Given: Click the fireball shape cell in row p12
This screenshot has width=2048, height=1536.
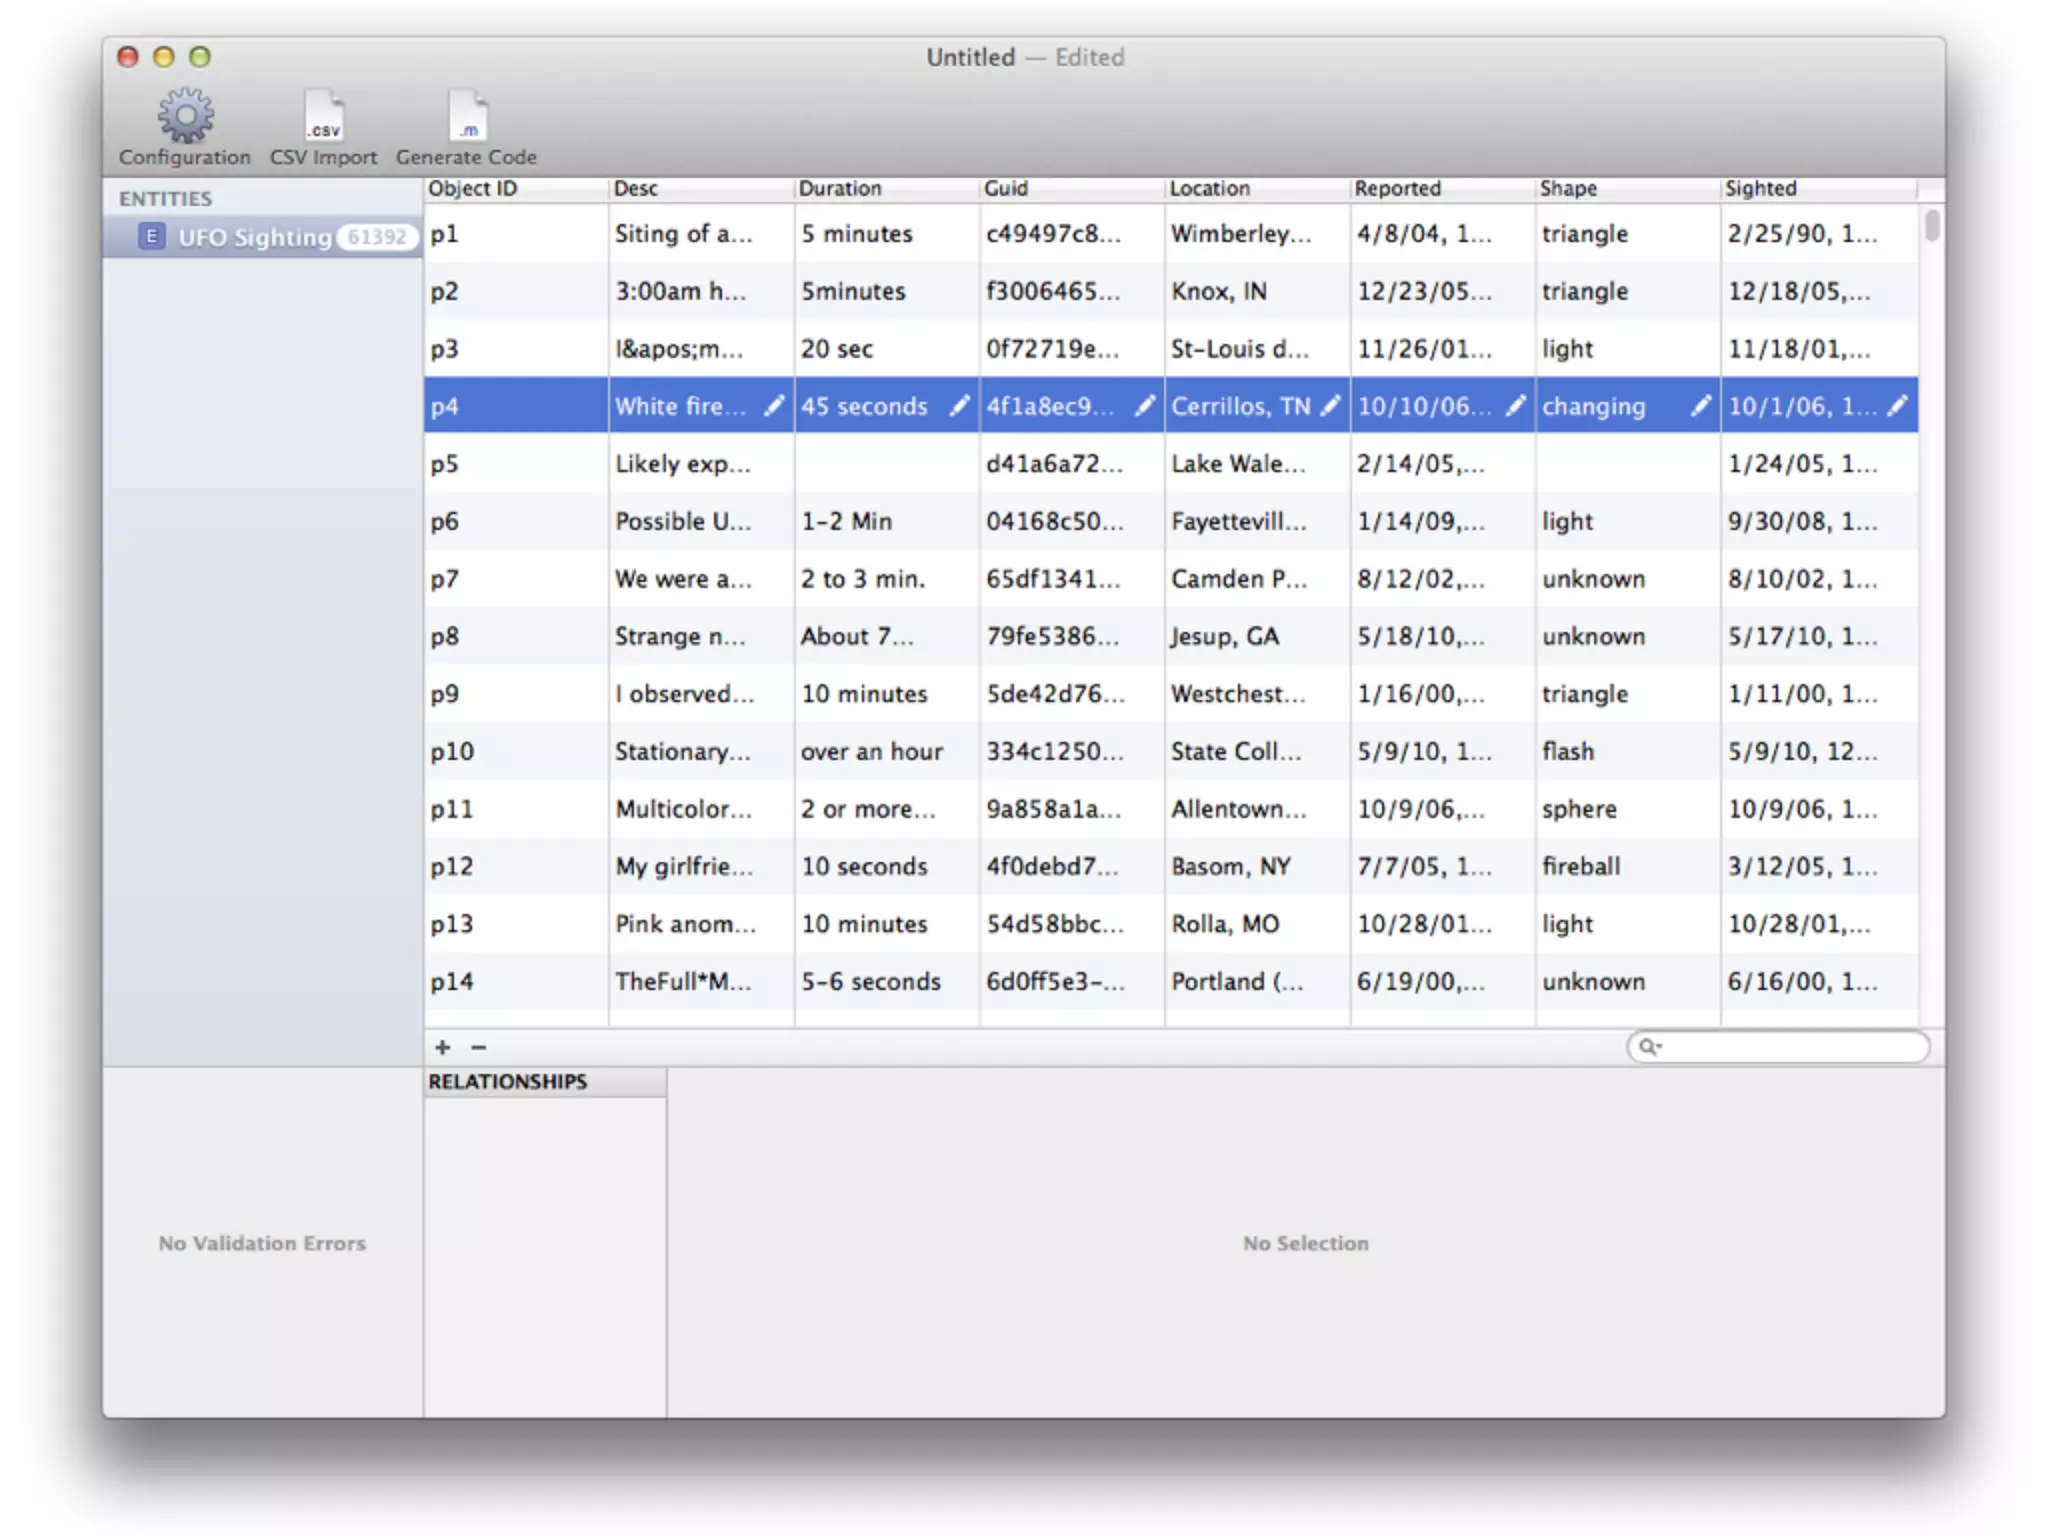Looking at the screenshot, I should pyautogui.click(x=1580, y=867).
